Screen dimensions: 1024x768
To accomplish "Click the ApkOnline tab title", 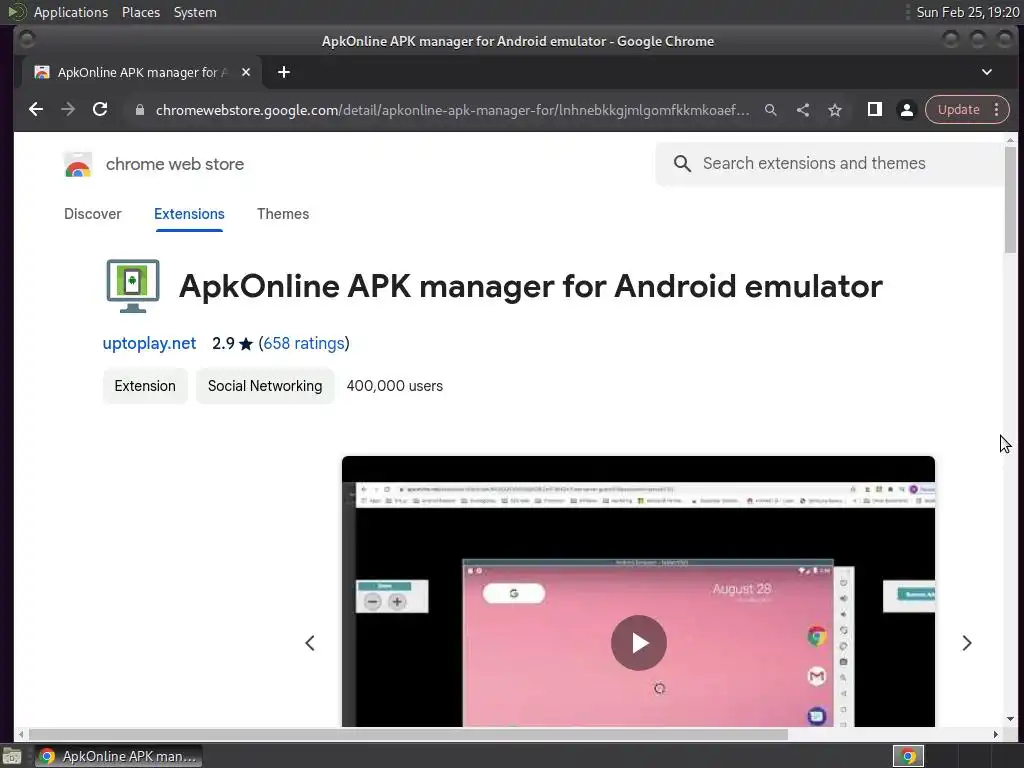I will [x=142, y=72].
